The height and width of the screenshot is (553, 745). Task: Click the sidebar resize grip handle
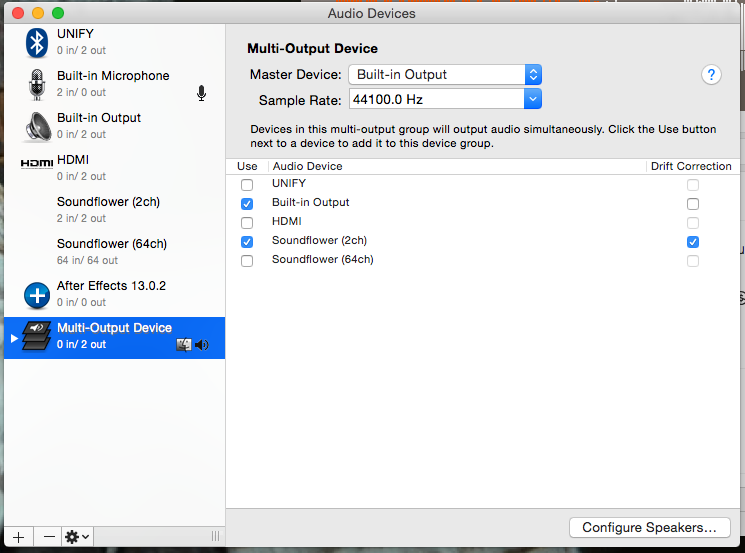pos(215,536)
